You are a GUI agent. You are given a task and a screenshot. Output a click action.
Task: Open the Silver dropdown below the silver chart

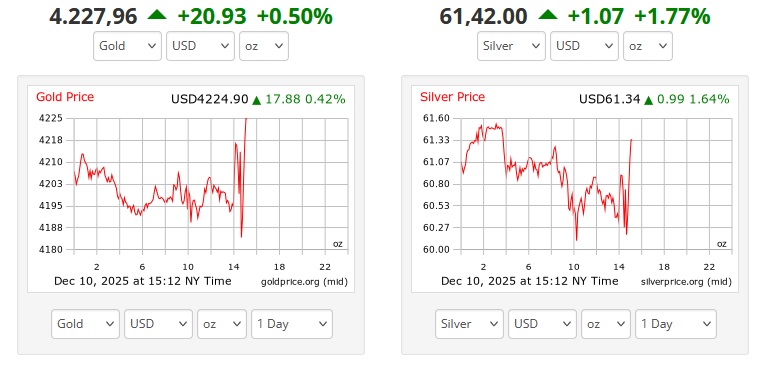469,324
